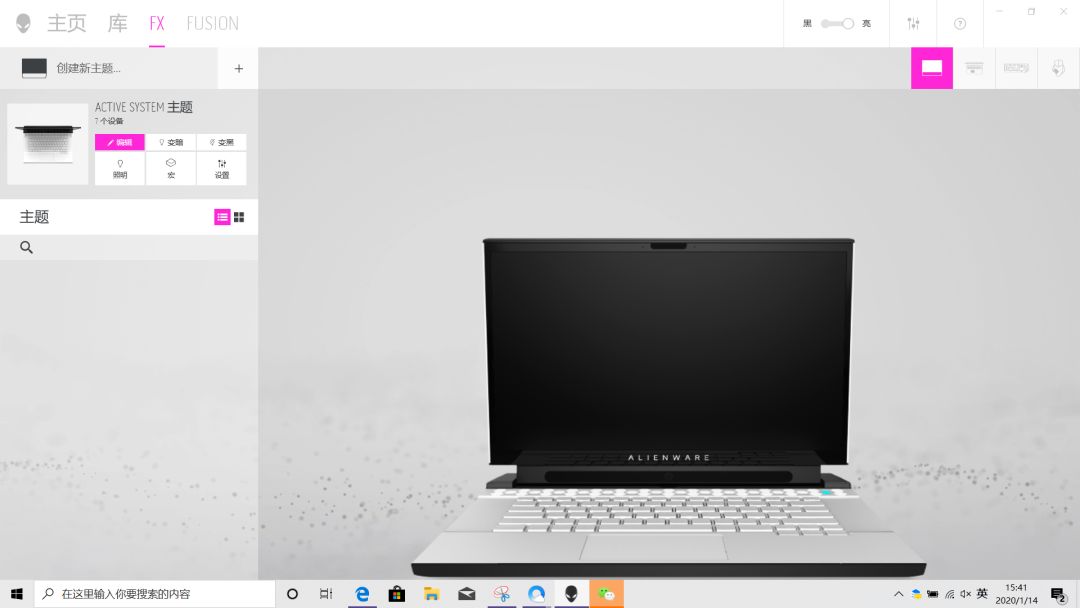The width and height of the screenshot is (1080, 608).
Task: Click the laptop keyboard in preview
Action: [669, 514]
